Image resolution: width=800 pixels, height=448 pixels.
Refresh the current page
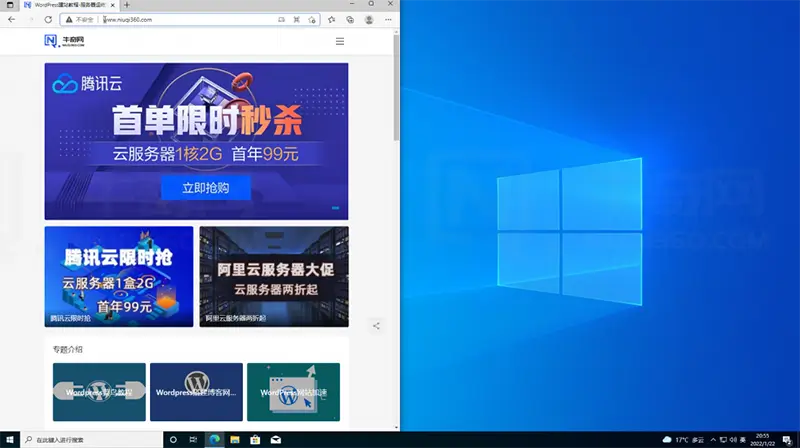click(x=48, y=19)
